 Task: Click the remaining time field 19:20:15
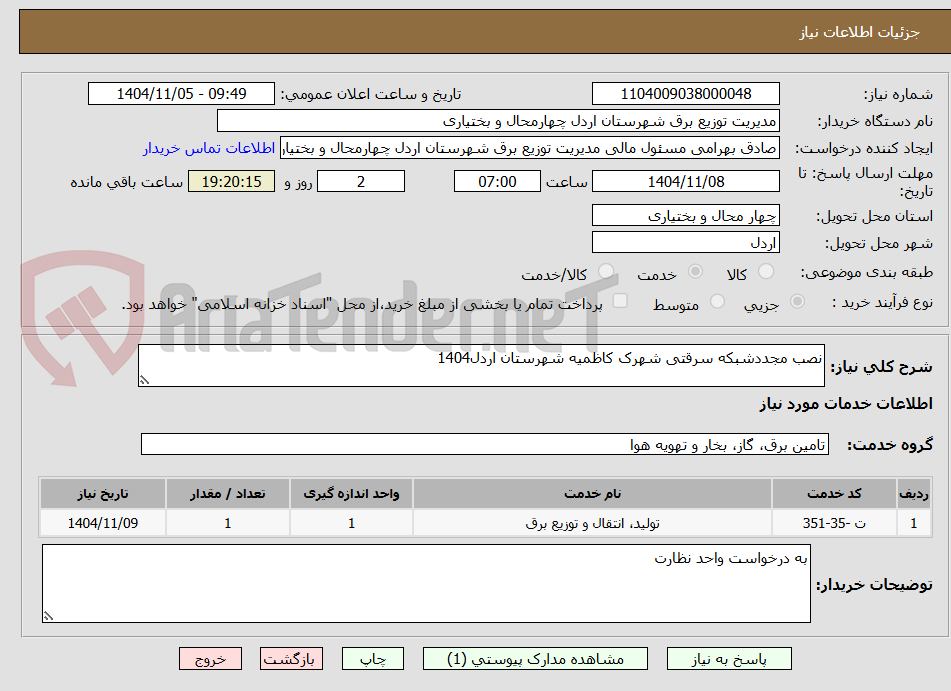point(232,181)
